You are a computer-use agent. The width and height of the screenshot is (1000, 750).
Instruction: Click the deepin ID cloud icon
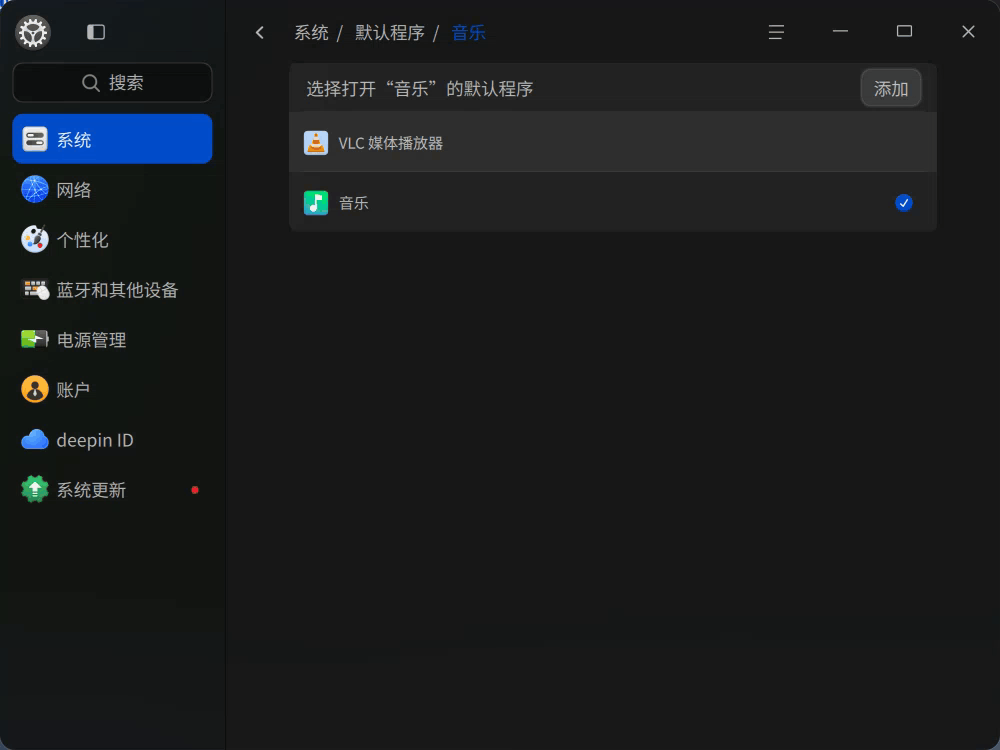(x=34, y=439)
